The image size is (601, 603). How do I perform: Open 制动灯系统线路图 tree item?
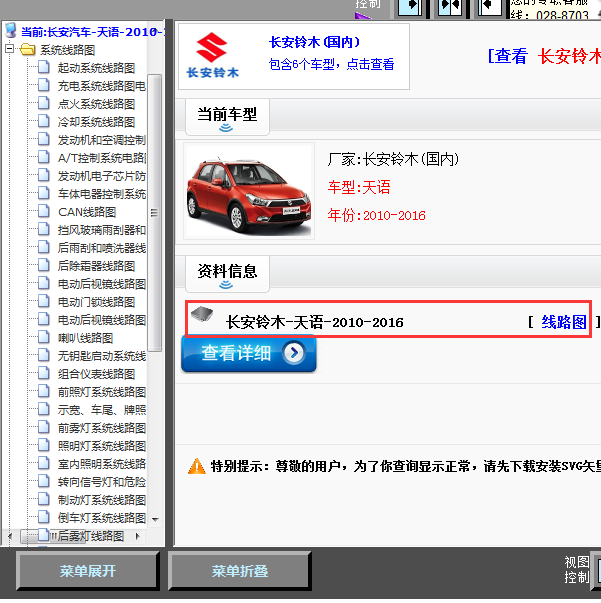102,500
